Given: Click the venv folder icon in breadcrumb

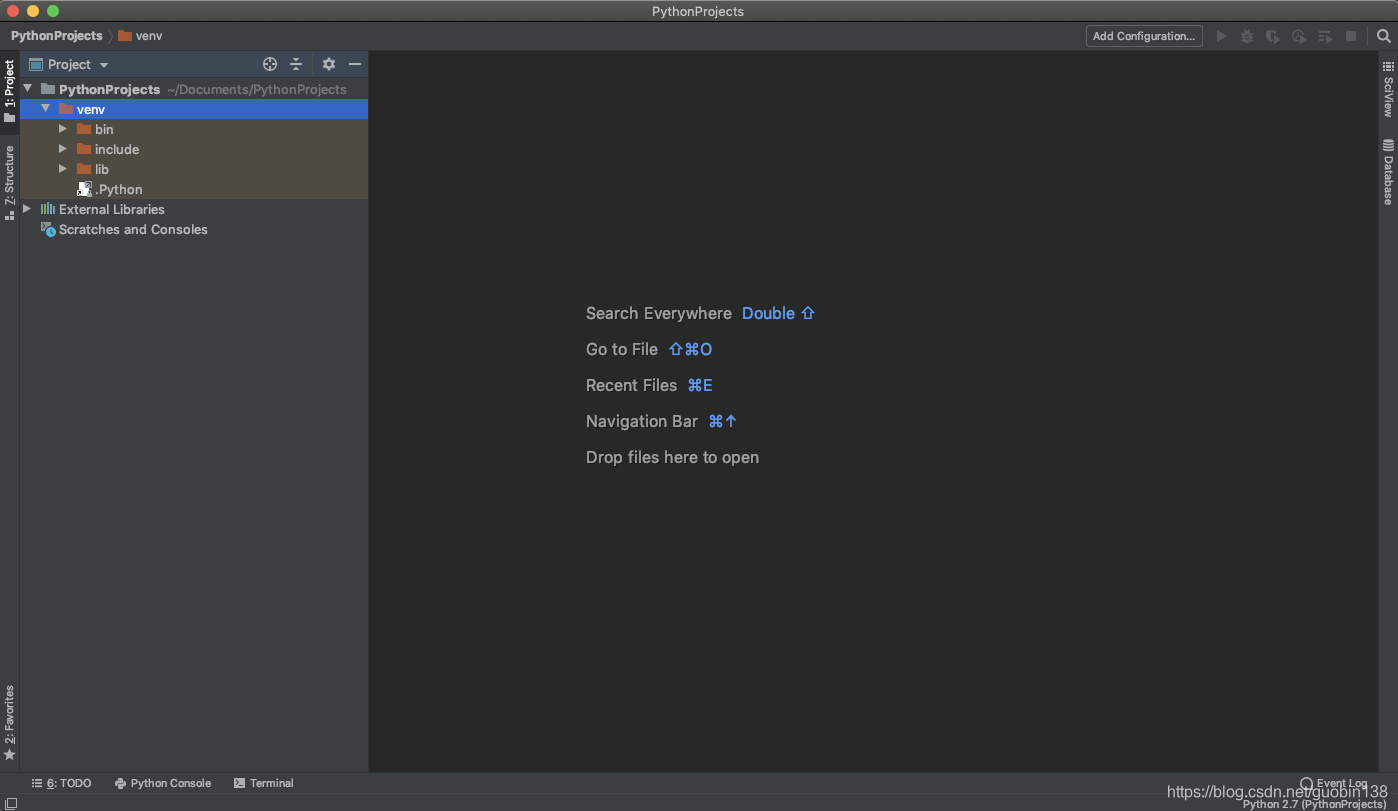Looking at the screenshot, I should pos(125,36).
